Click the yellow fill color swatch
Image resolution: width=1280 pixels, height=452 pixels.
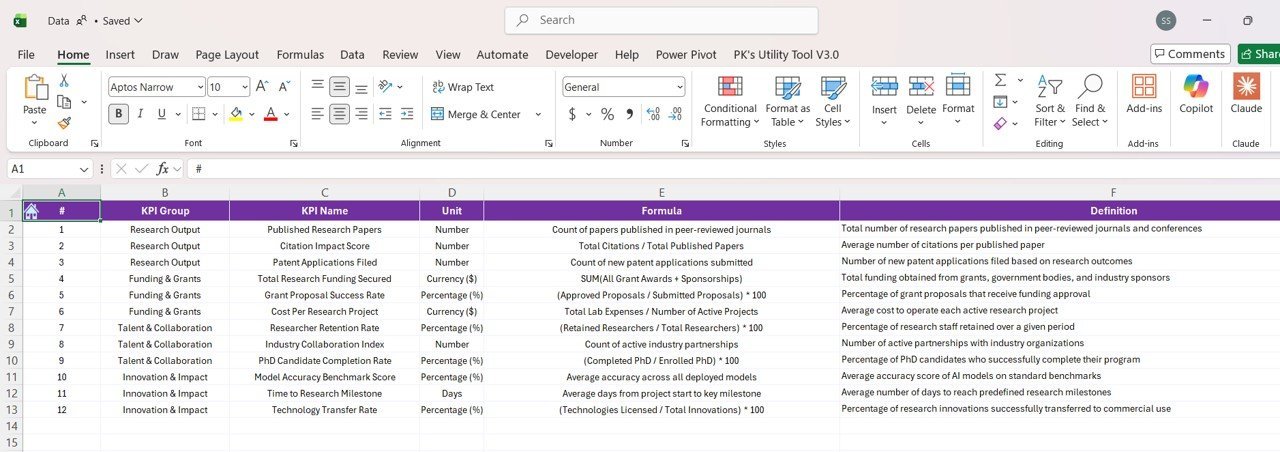tap(235, 114)
